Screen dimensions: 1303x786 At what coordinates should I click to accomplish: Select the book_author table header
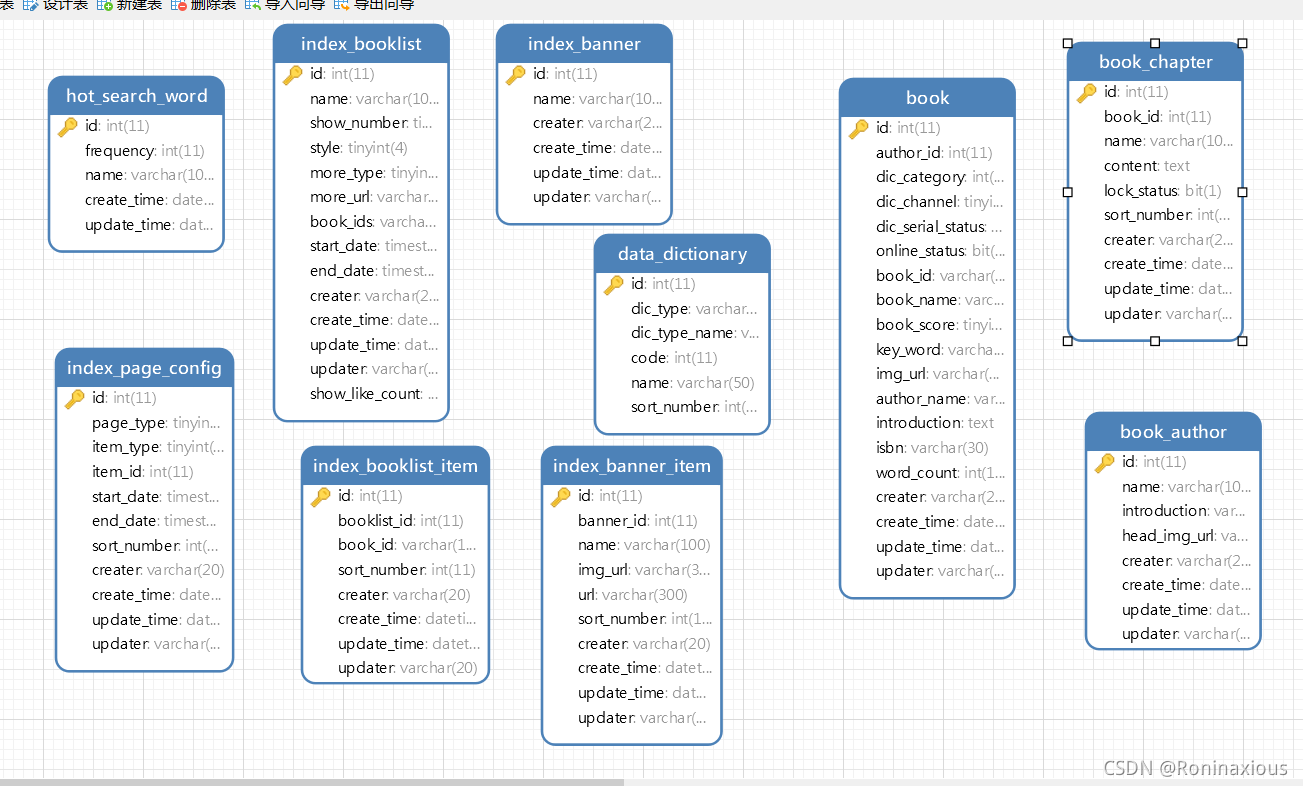1173,432
